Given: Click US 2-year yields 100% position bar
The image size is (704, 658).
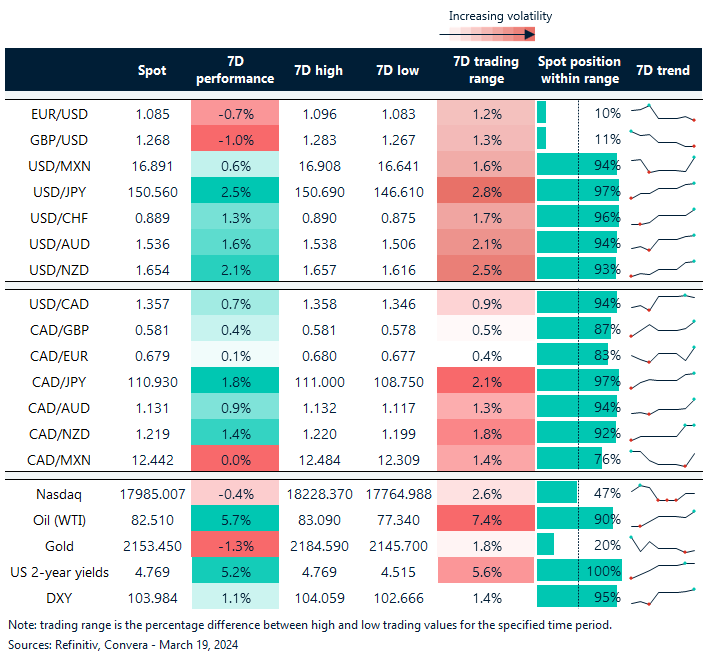Looking at the screenshot, I should 578,571.
